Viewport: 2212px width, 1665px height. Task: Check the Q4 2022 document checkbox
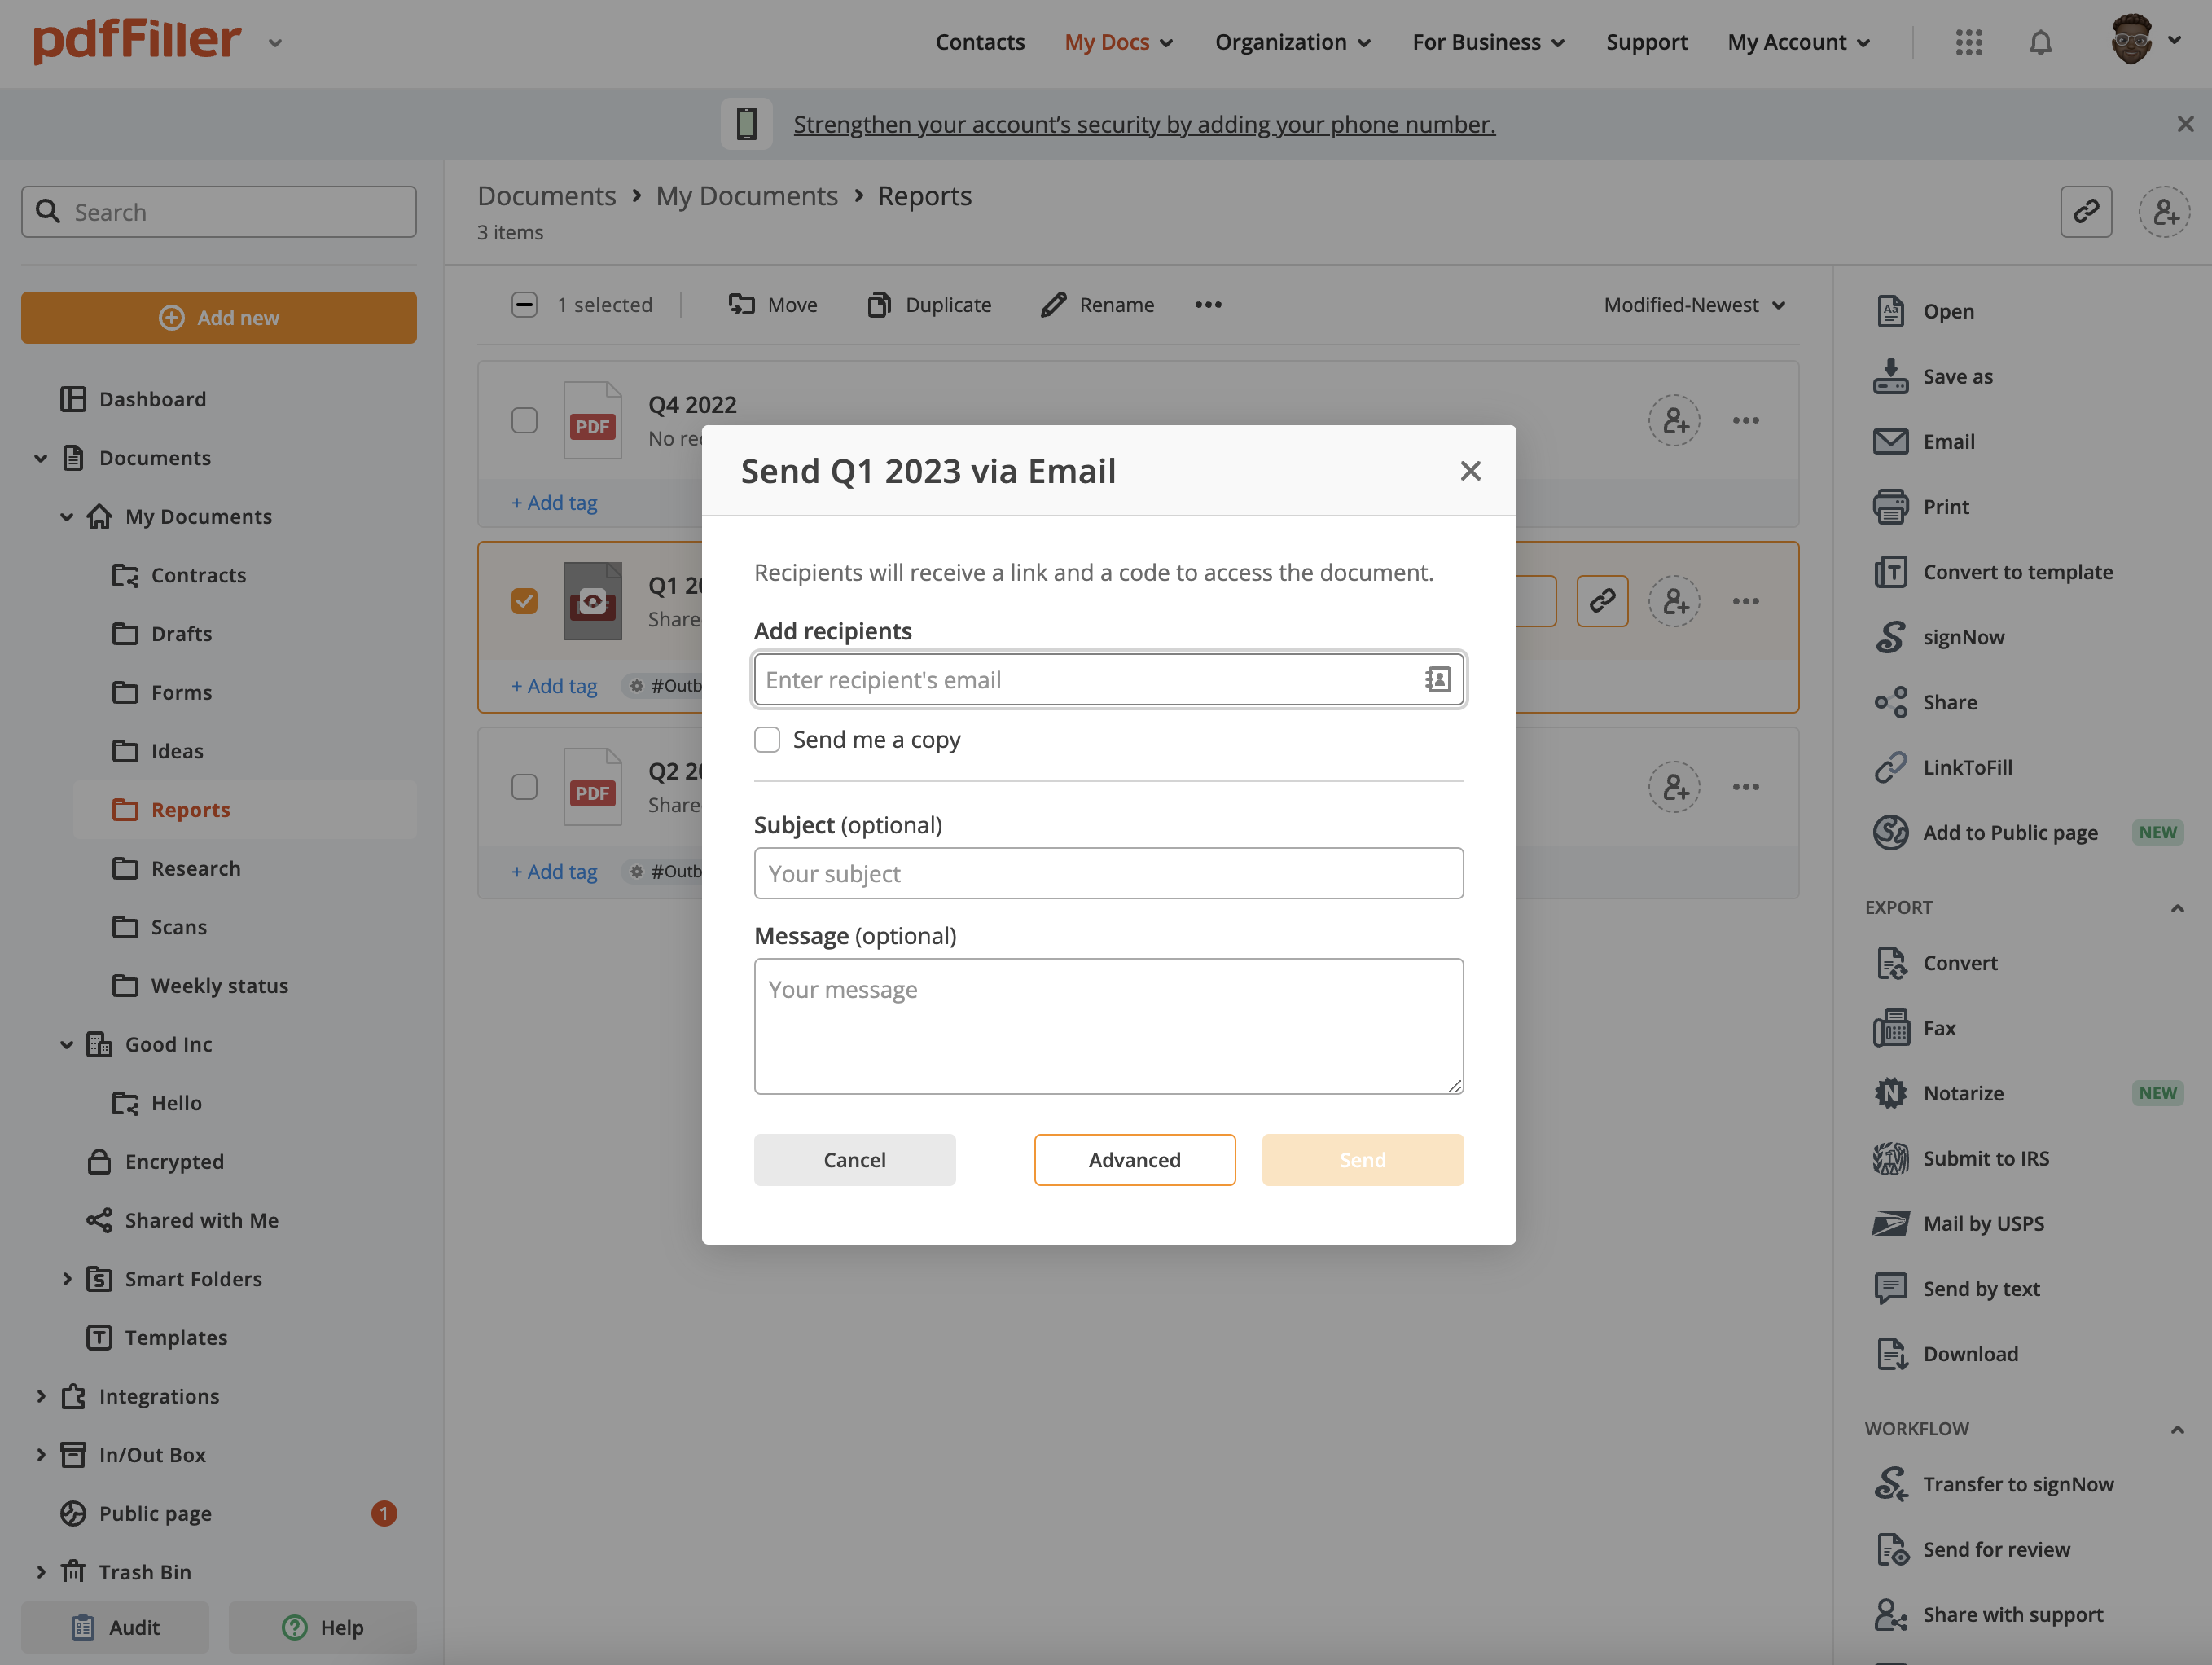click(524, 421)
